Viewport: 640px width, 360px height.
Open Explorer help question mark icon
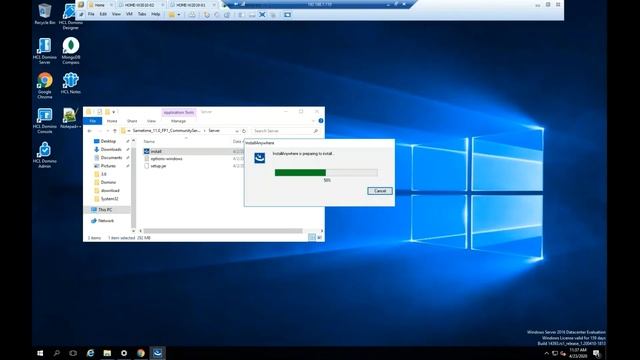[321, 121]
